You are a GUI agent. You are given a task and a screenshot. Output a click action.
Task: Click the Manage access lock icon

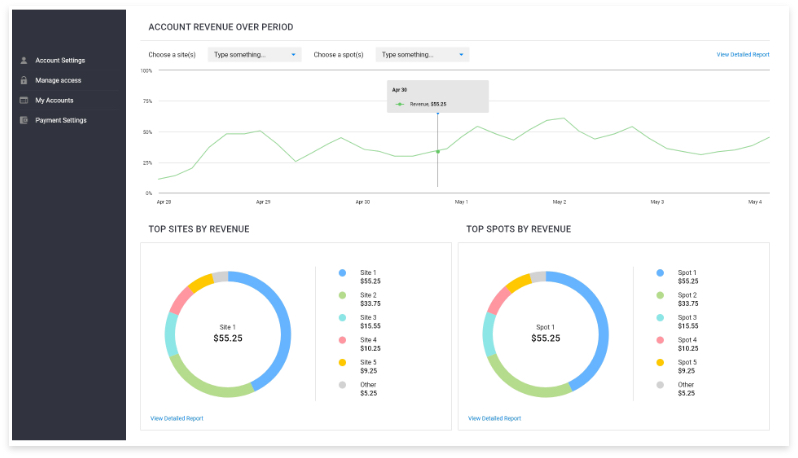pyautogui.click(x=23, y=80)
